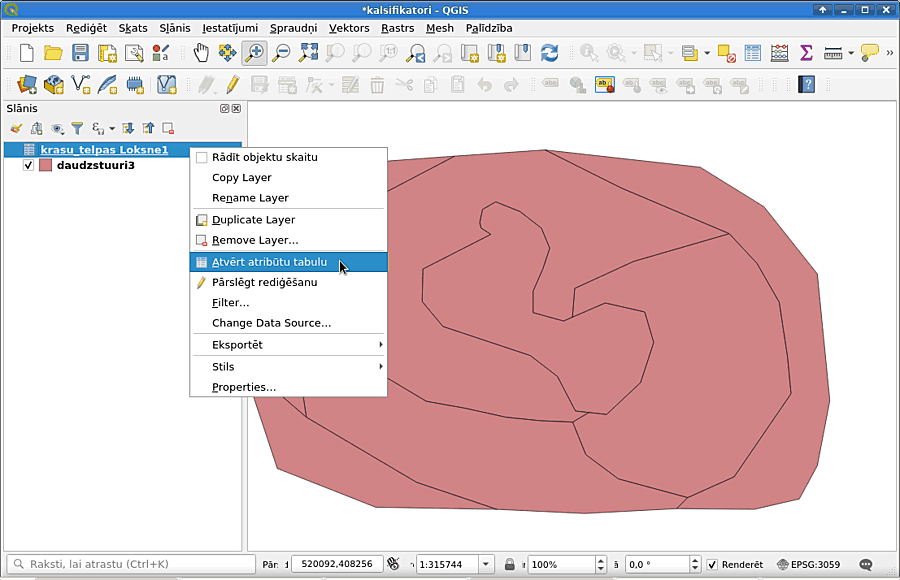Image resolution: width=900 pixels, height=580 pixels.
Task: Choose Pārslēgt rediģēšanu in context menu
Action: pos(288,282)
